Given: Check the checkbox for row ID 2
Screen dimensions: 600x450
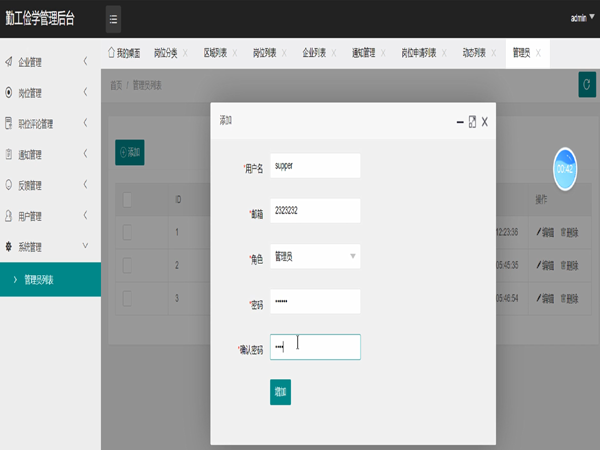Looking at the screenshot, I should click(128, 265).
